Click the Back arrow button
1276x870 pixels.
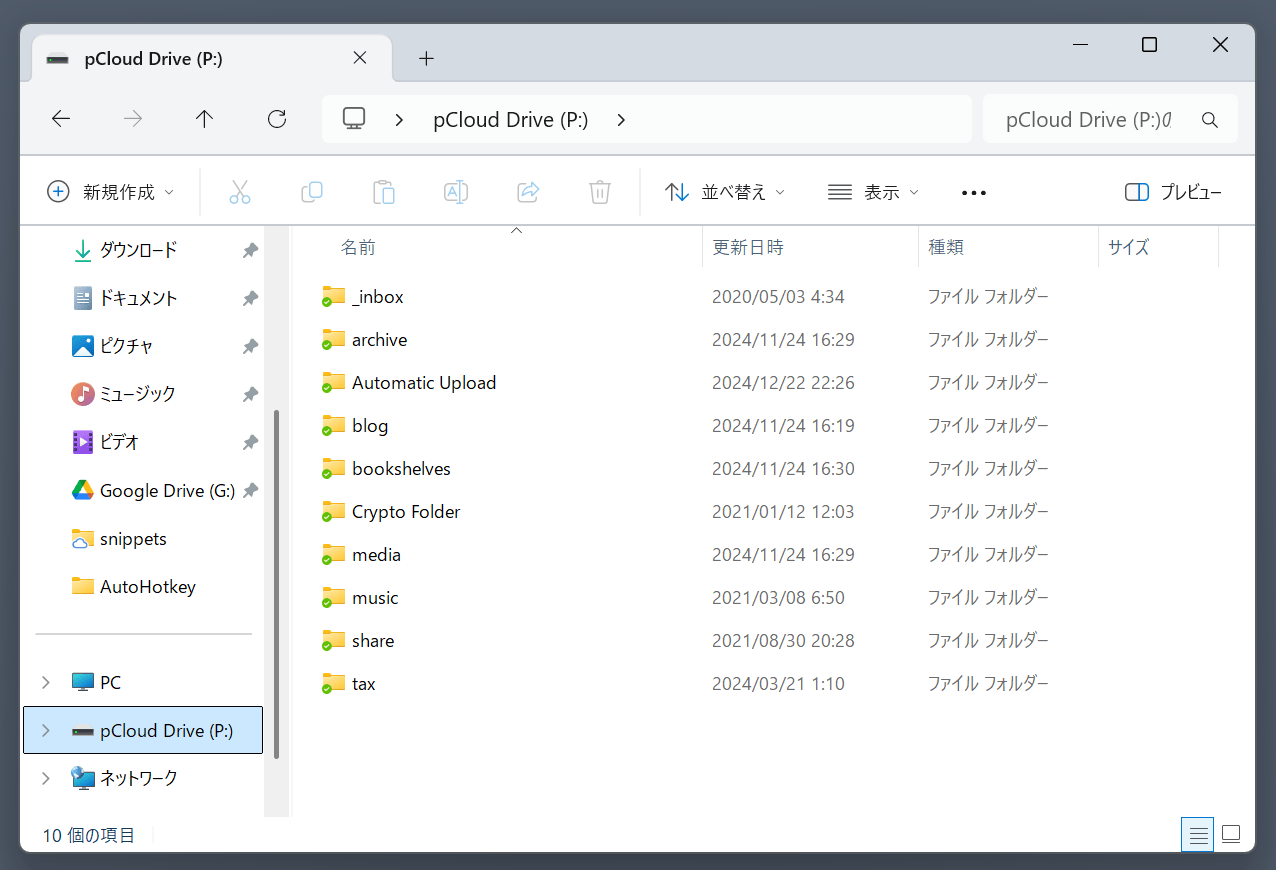61,119
